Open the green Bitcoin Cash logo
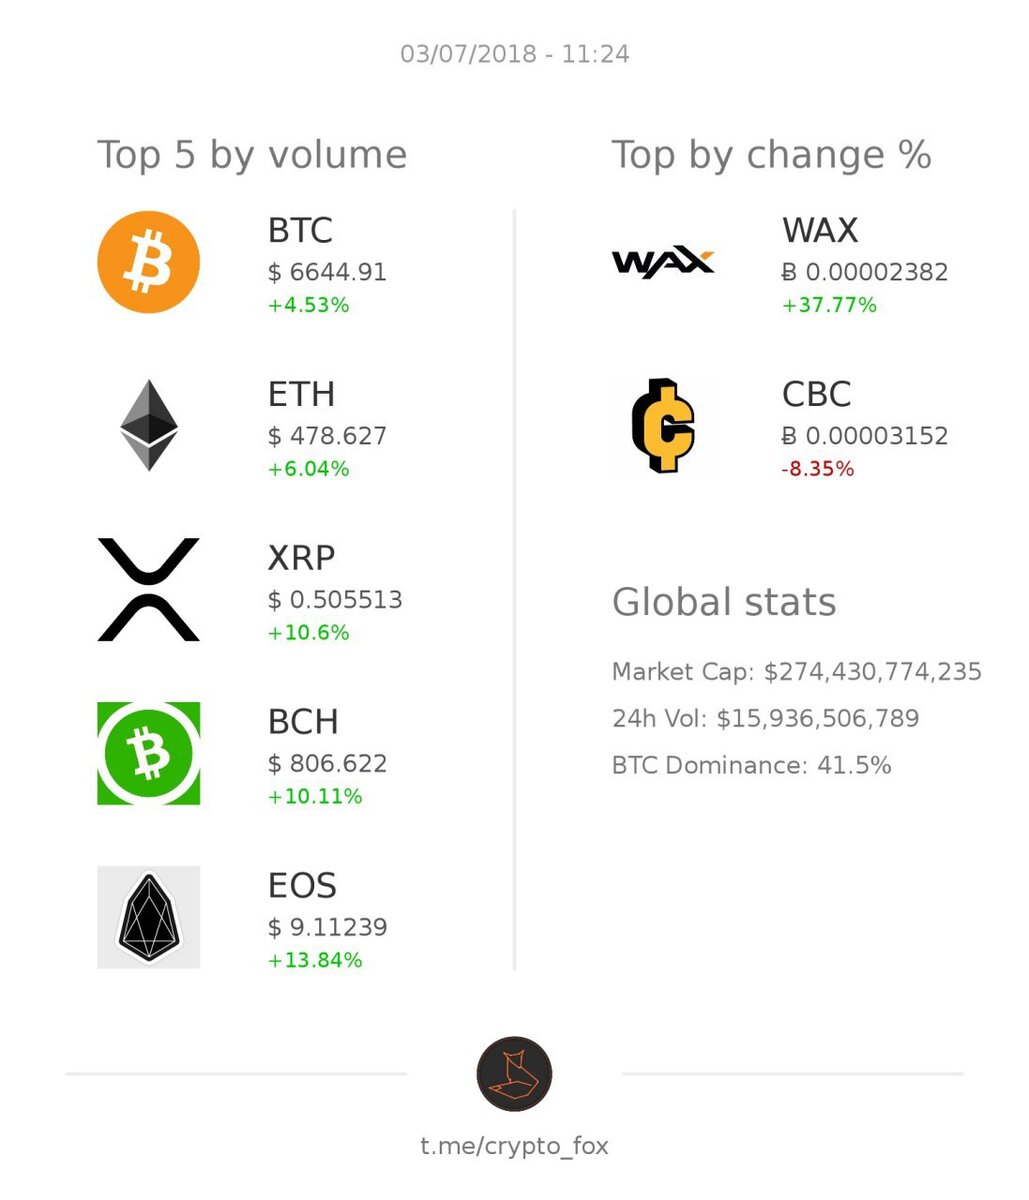The height and width of the screenshot is (1200, 1029). click(x=149, y=753)
